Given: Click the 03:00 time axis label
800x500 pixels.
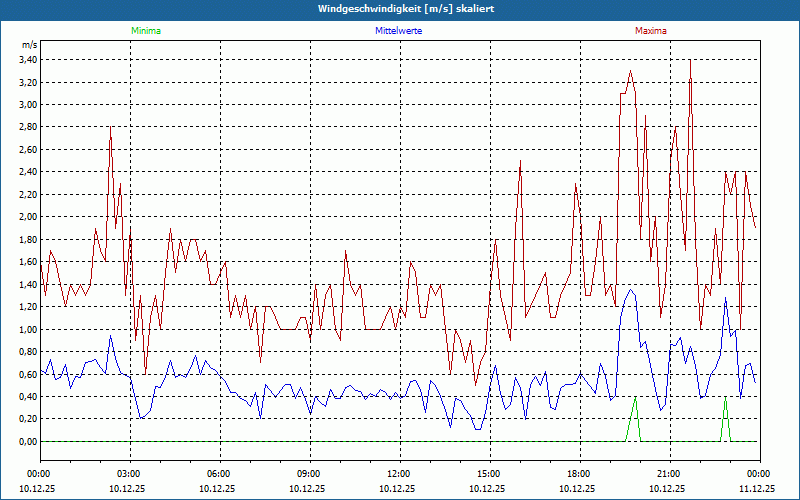Looking at the screenshot, I should 127,474.
